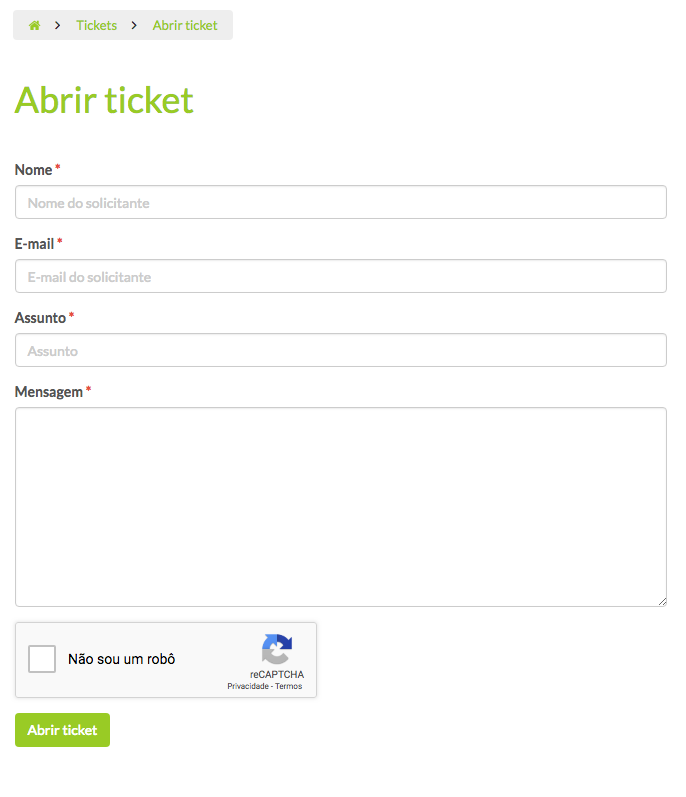Select the Abrir ticket breadcrumb link

[x=185, y=25]
